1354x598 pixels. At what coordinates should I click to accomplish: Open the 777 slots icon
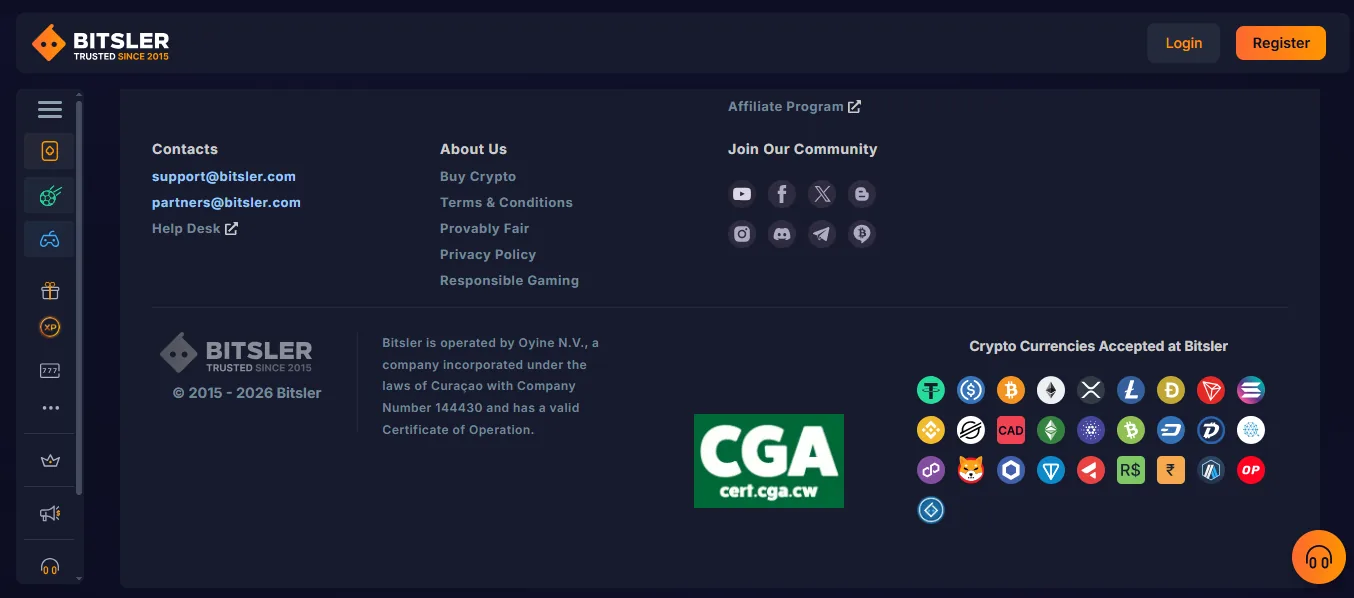[x=50, y=371]
